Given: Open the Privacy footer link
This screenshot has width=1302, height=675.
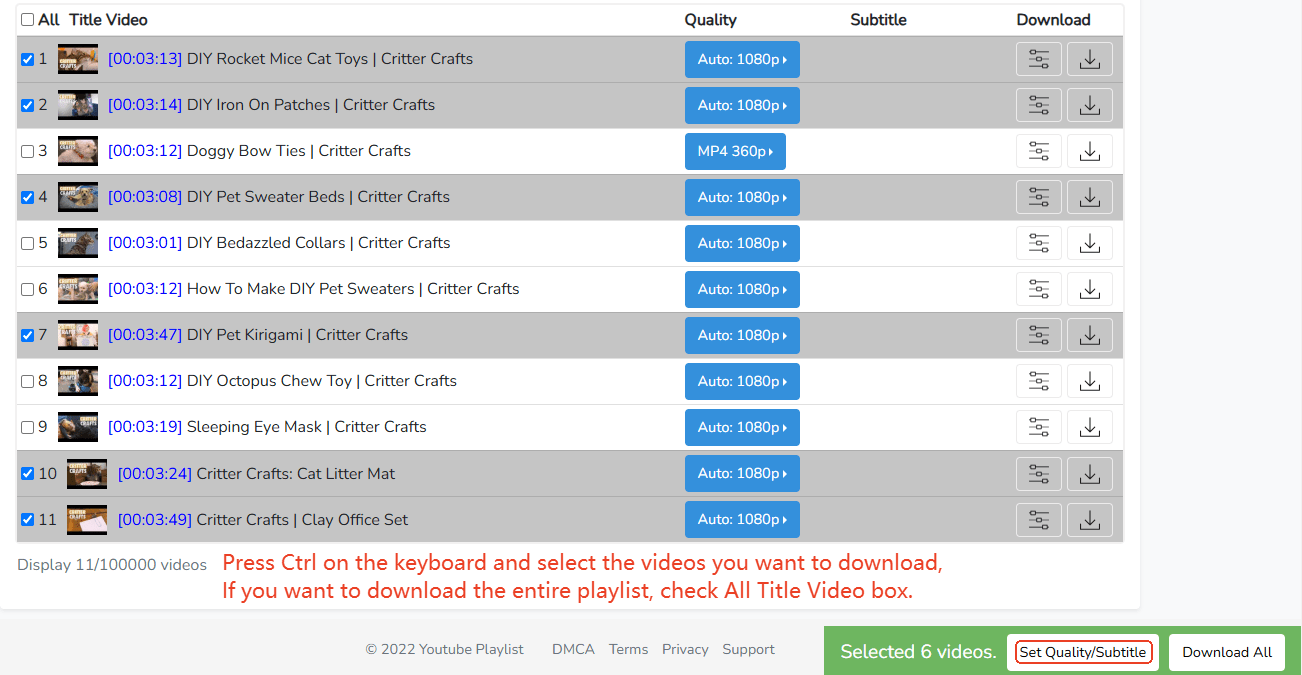Looking at the screenshot, I should click(x=685, y=649).
